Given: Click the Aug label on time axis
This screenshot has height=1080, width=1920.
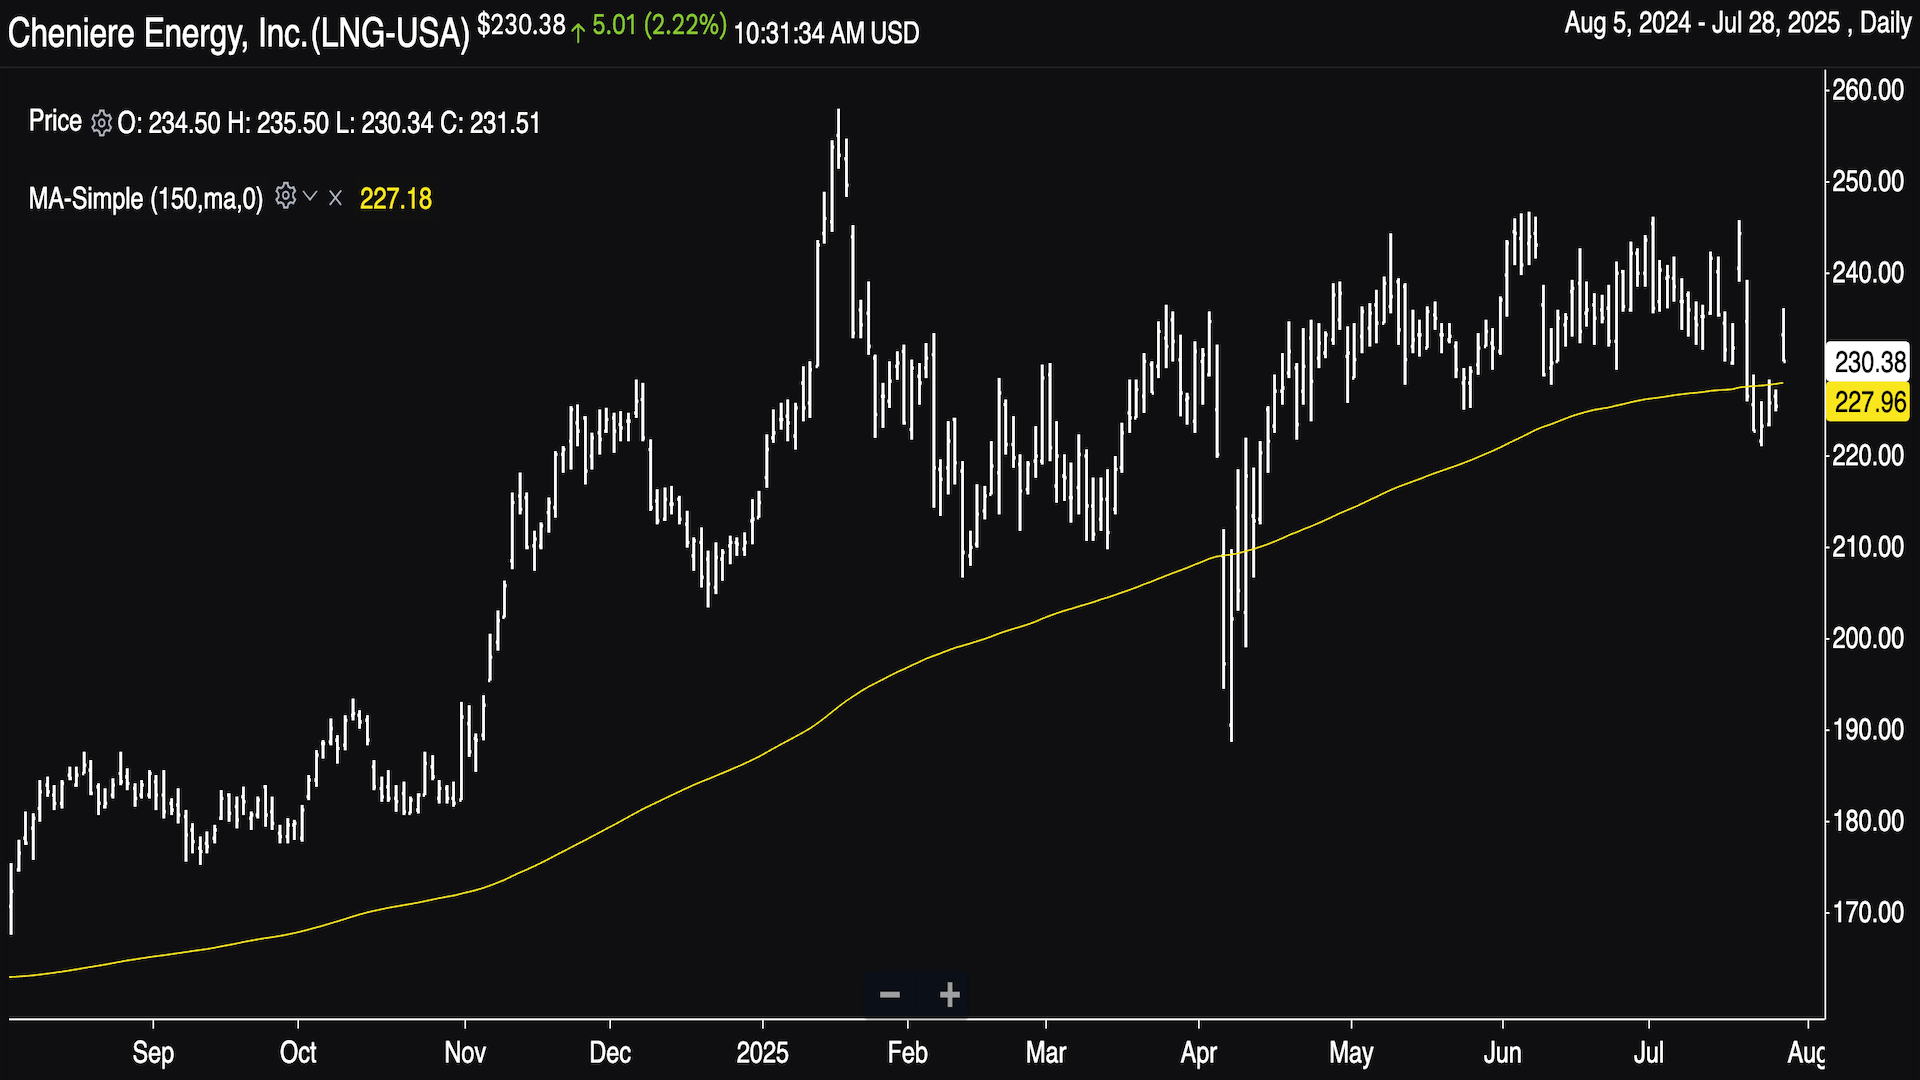Looking at the screenshot, I should 1806,1053.
